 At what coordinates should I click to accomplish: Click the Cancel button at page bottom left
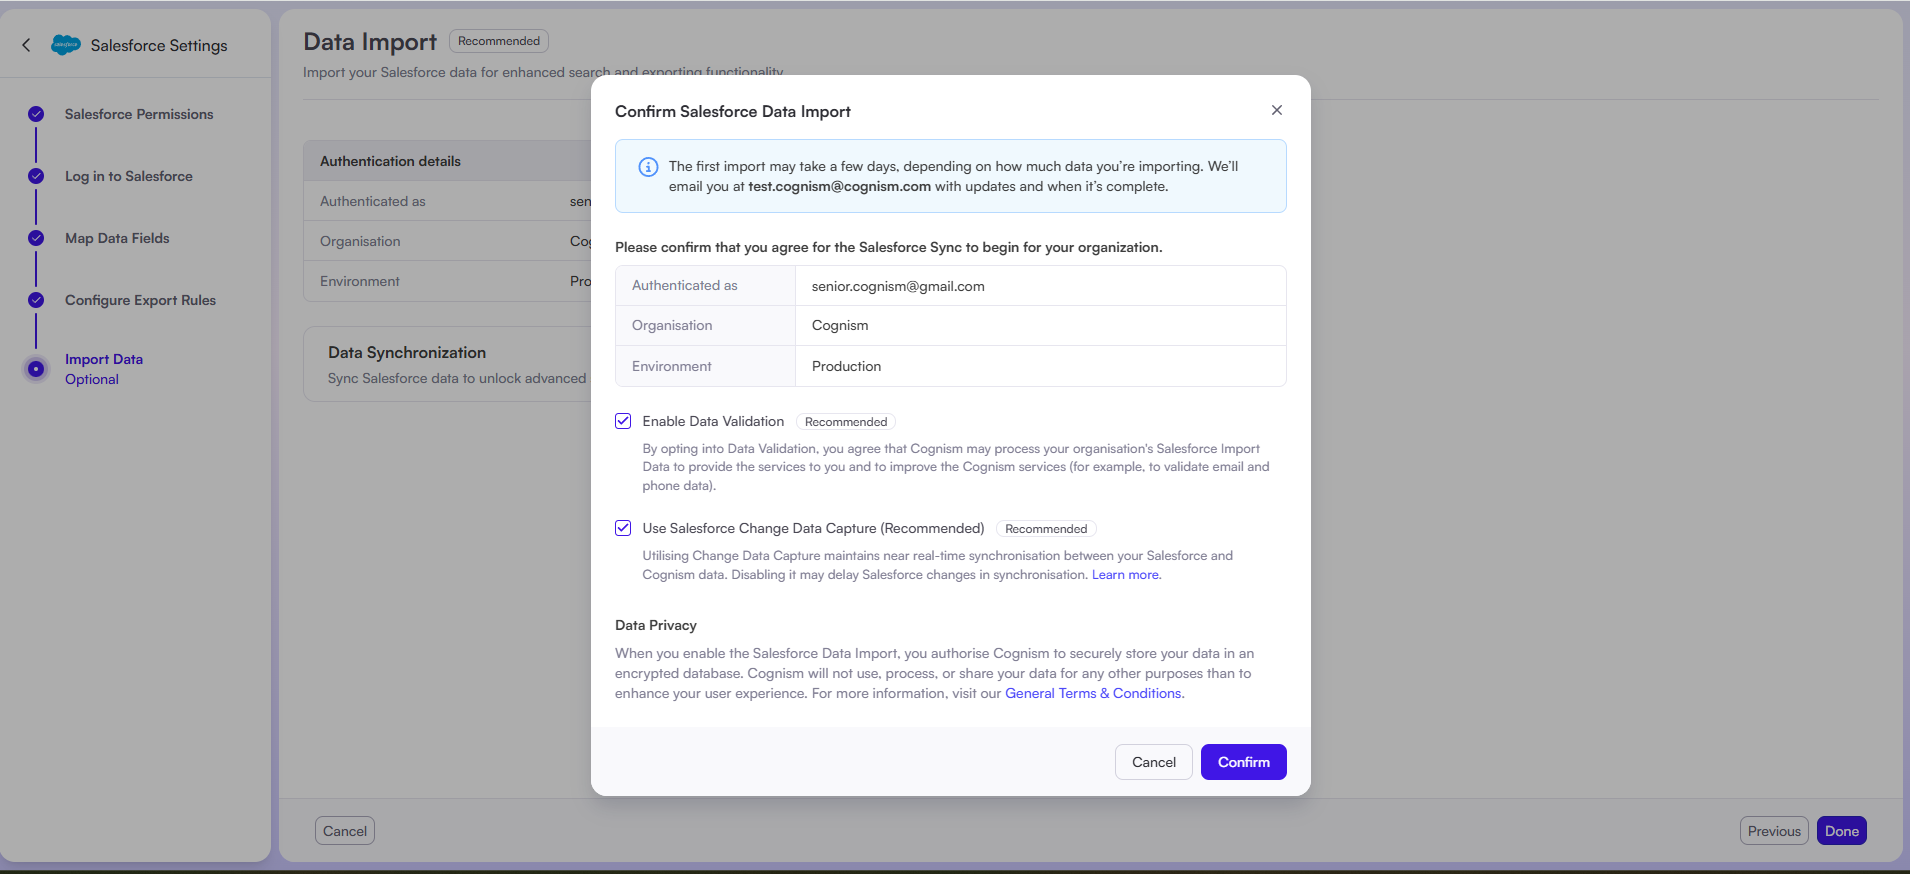(345, 831)
